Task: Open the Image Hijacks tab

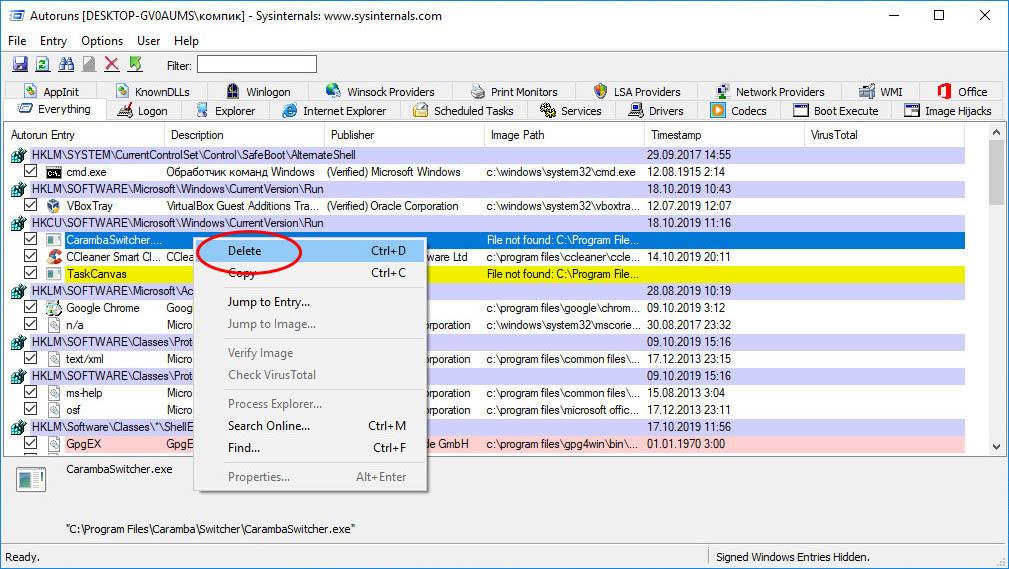Action: click(948, 111)
